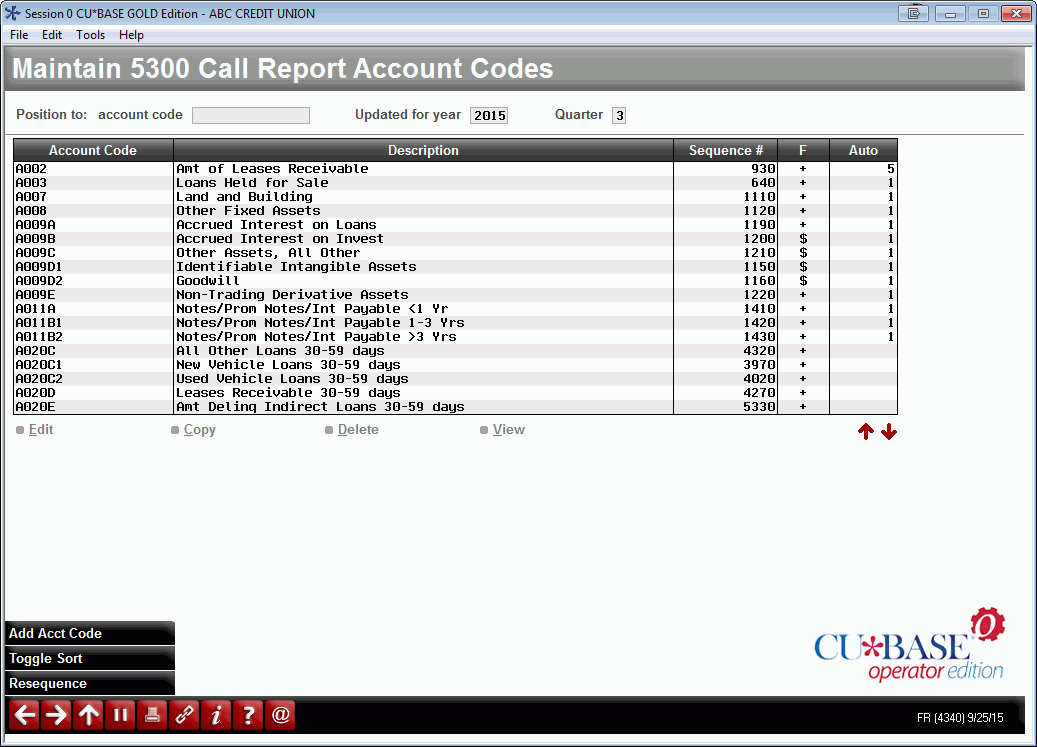1037x747 pixels.
Task: Select Used Vehicle Loans 30-59 days row
Action: click(x=455, y=379)
